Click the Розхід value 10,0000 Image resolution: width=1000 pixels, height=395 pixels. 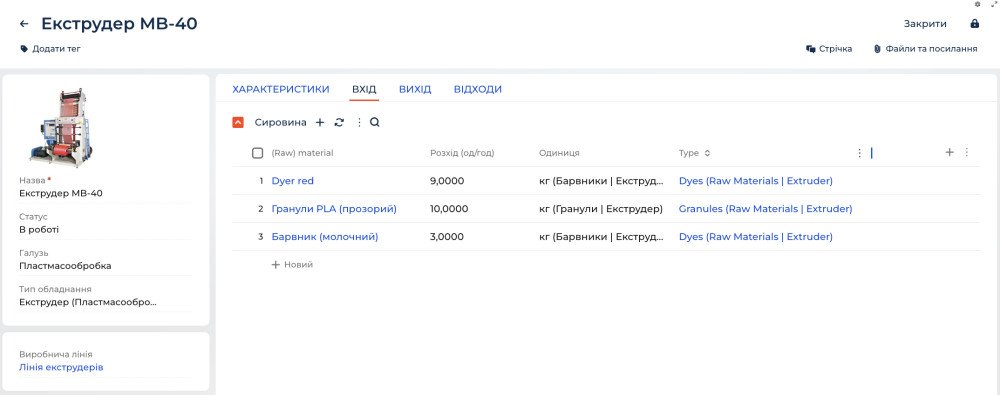click(x=450, y=209)
